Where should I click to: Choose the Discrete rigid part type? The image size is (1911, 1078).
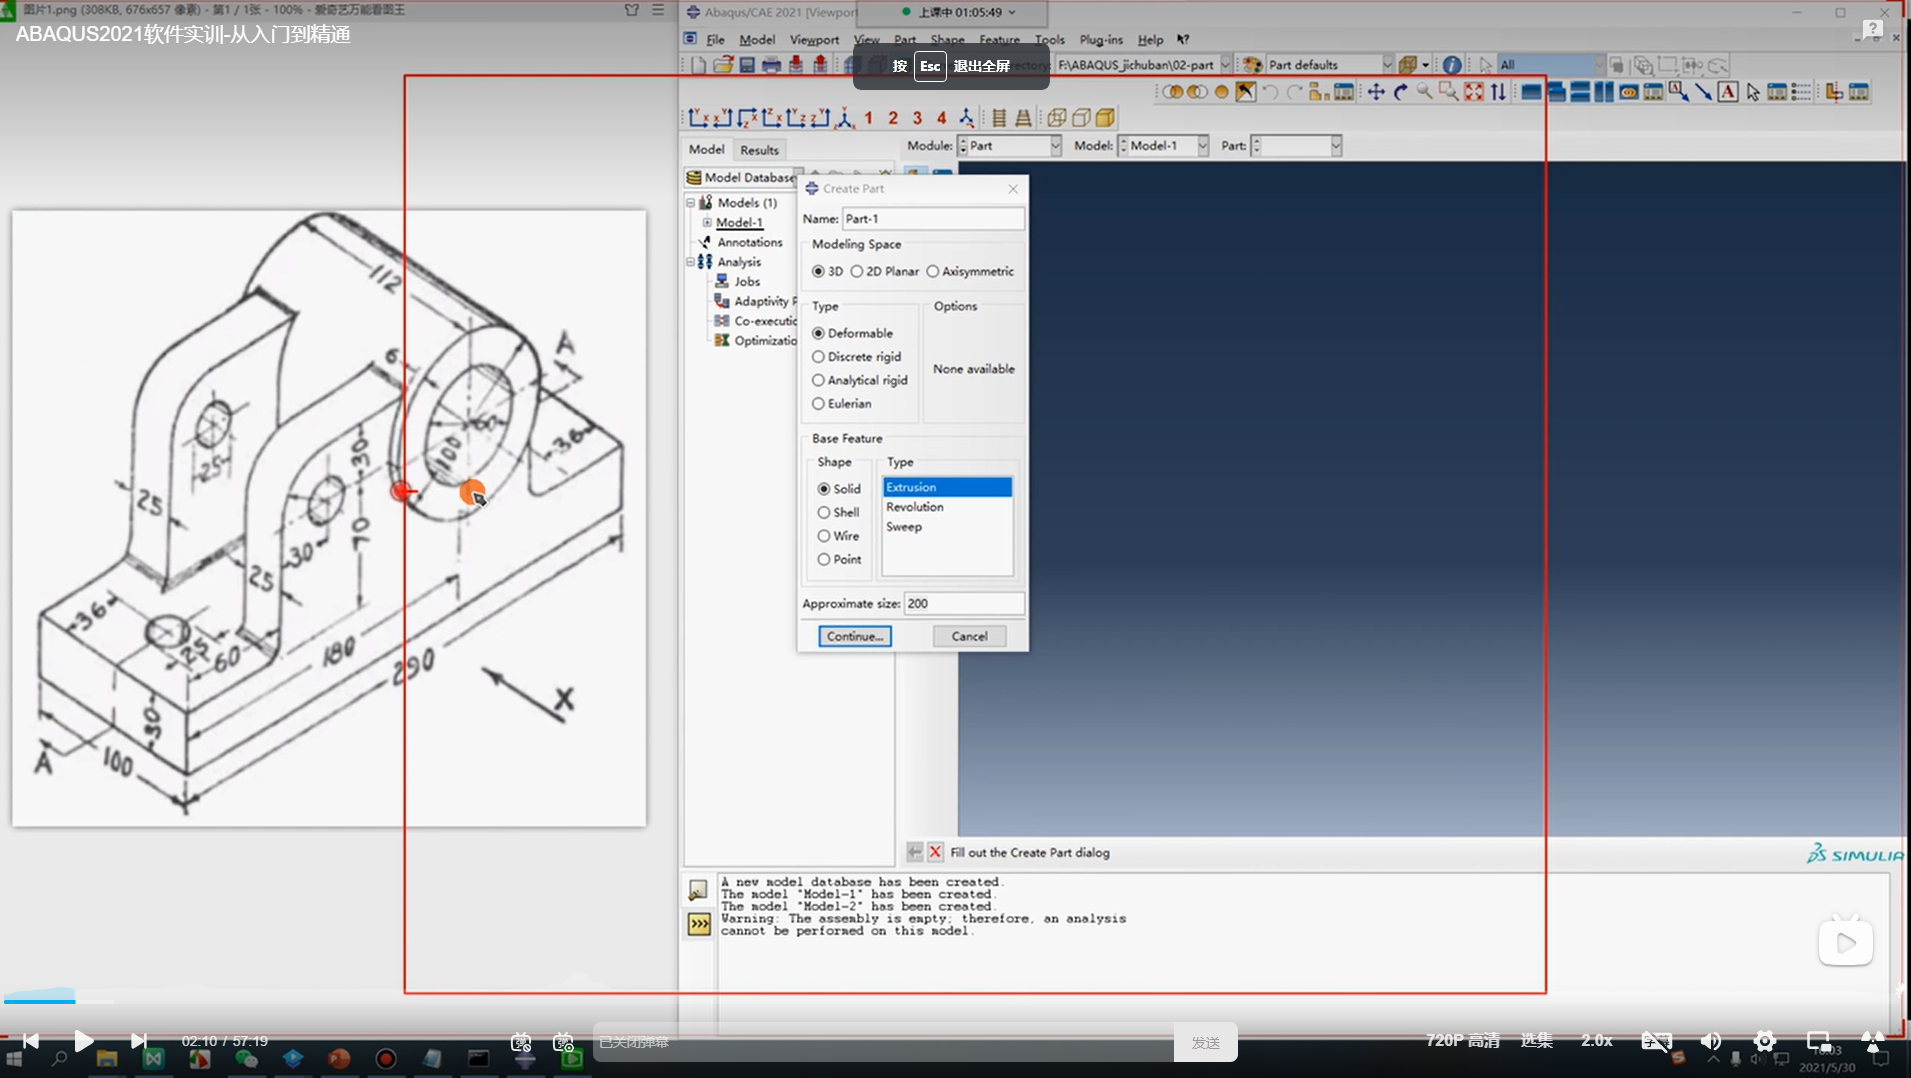[x=818, y=356]
